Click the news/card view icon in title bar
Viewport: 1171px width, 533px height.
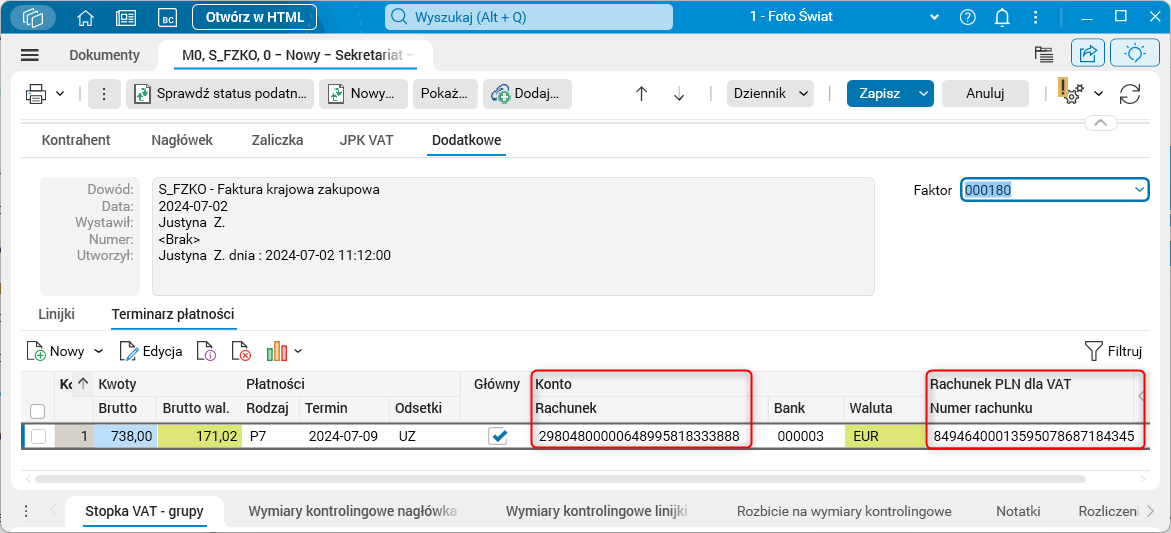pos(125,16)
